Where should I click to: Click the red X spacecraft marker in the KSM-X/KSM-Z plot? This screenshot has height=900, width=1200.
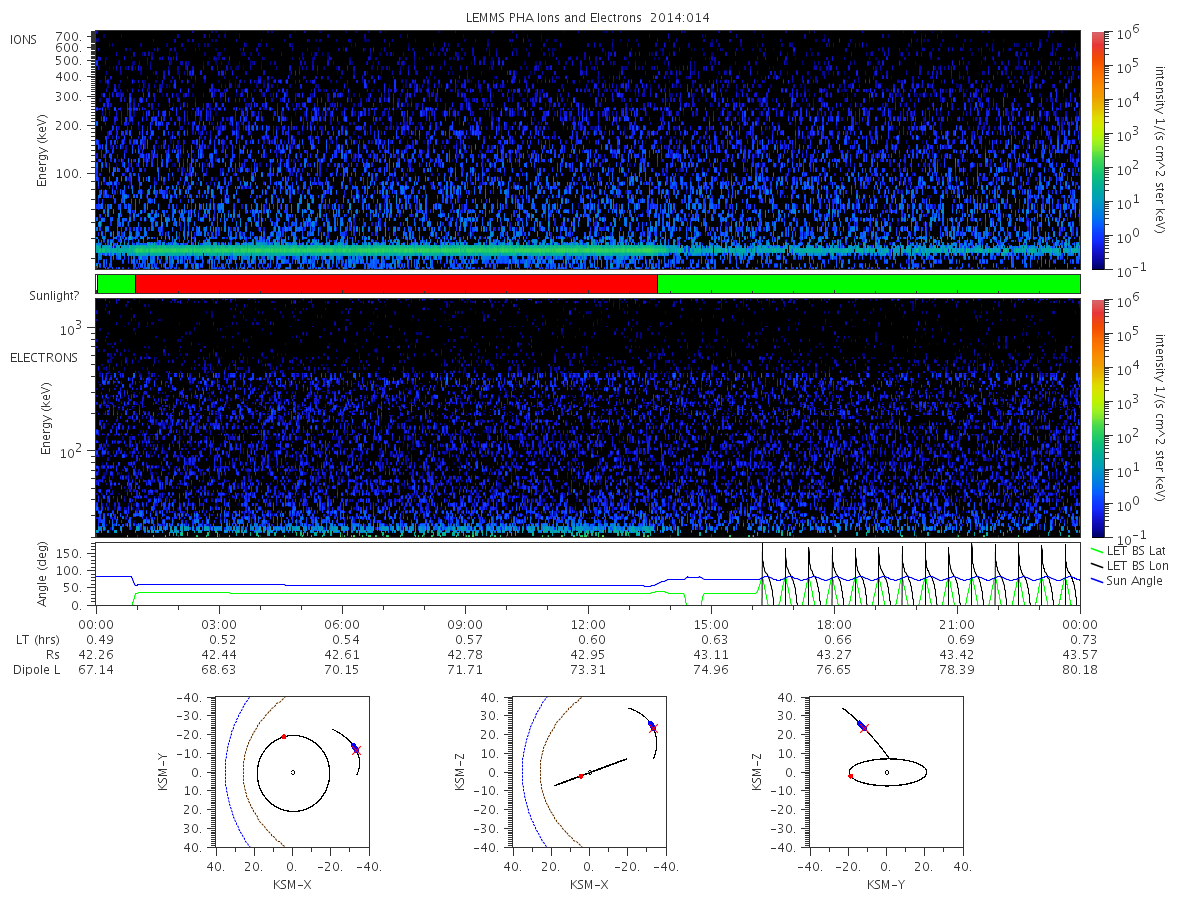tap(653, 728)
